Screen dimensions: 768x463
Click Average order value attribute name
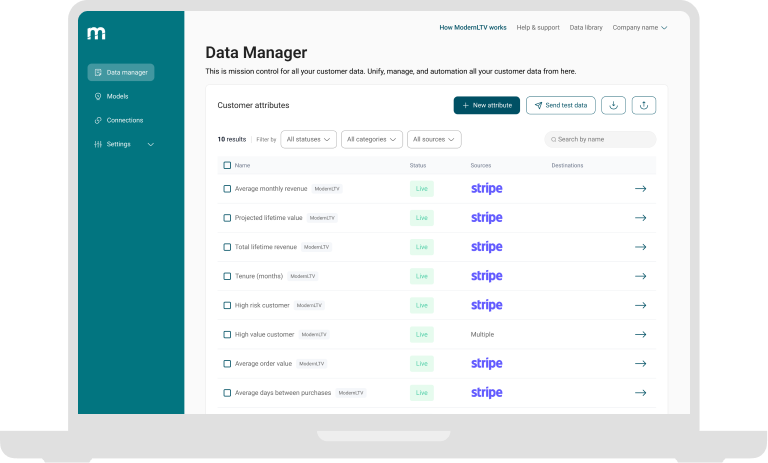point(263,364)
